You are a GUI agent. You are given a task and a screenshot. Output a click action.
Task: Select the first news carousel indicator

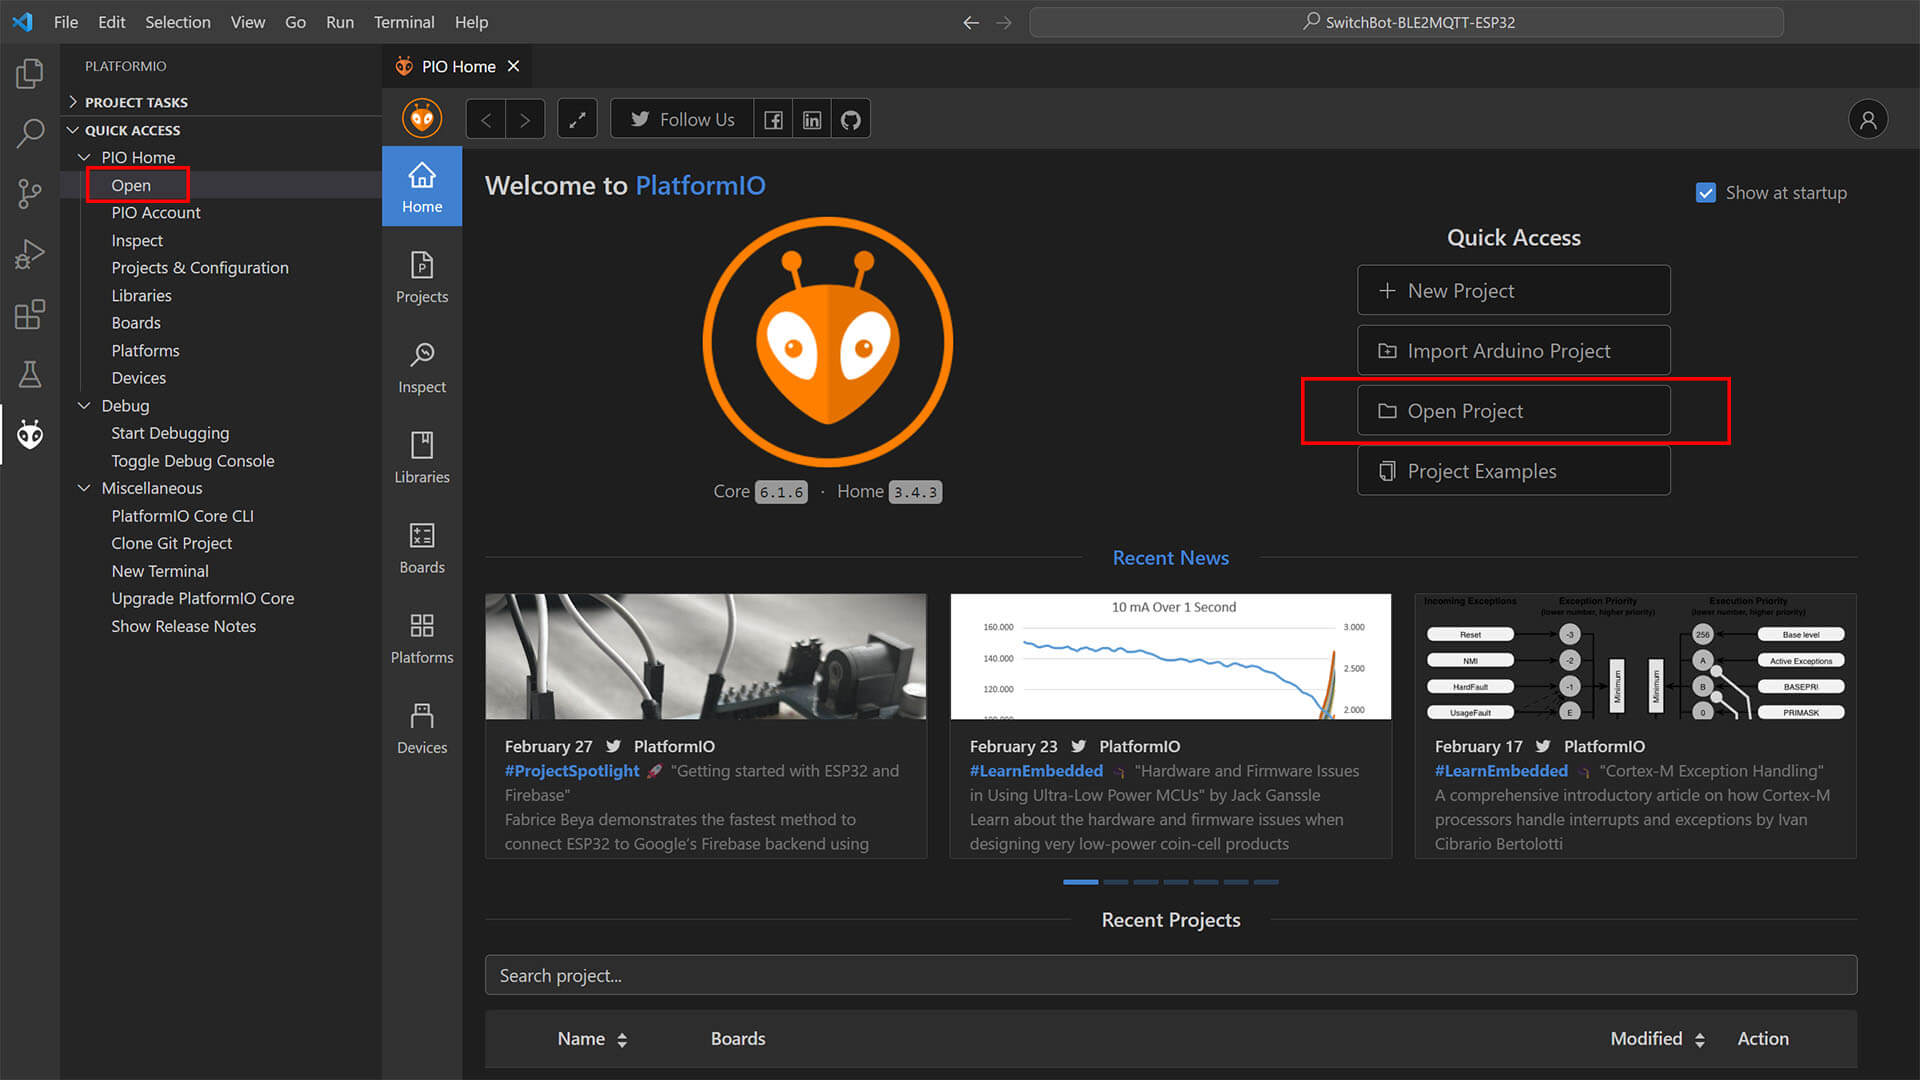click(1080, 882)
